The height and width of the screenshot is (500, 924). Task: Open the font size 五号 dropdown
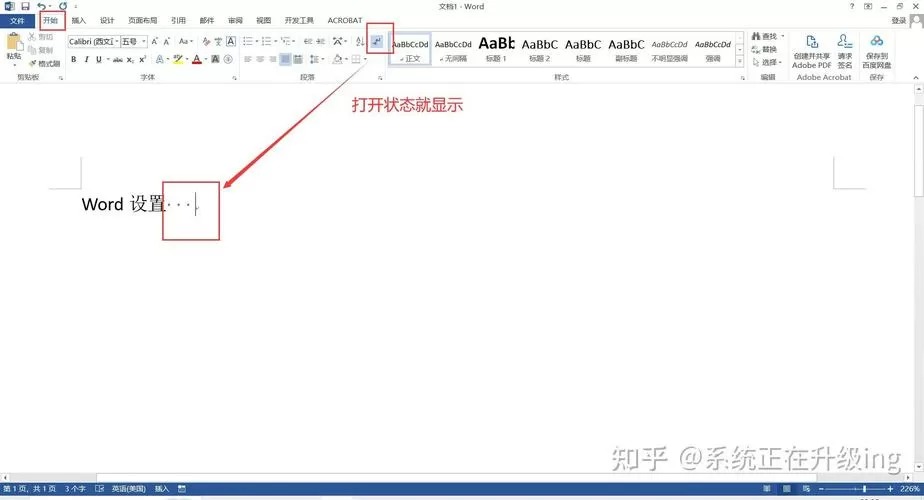[x=144, y=41]
